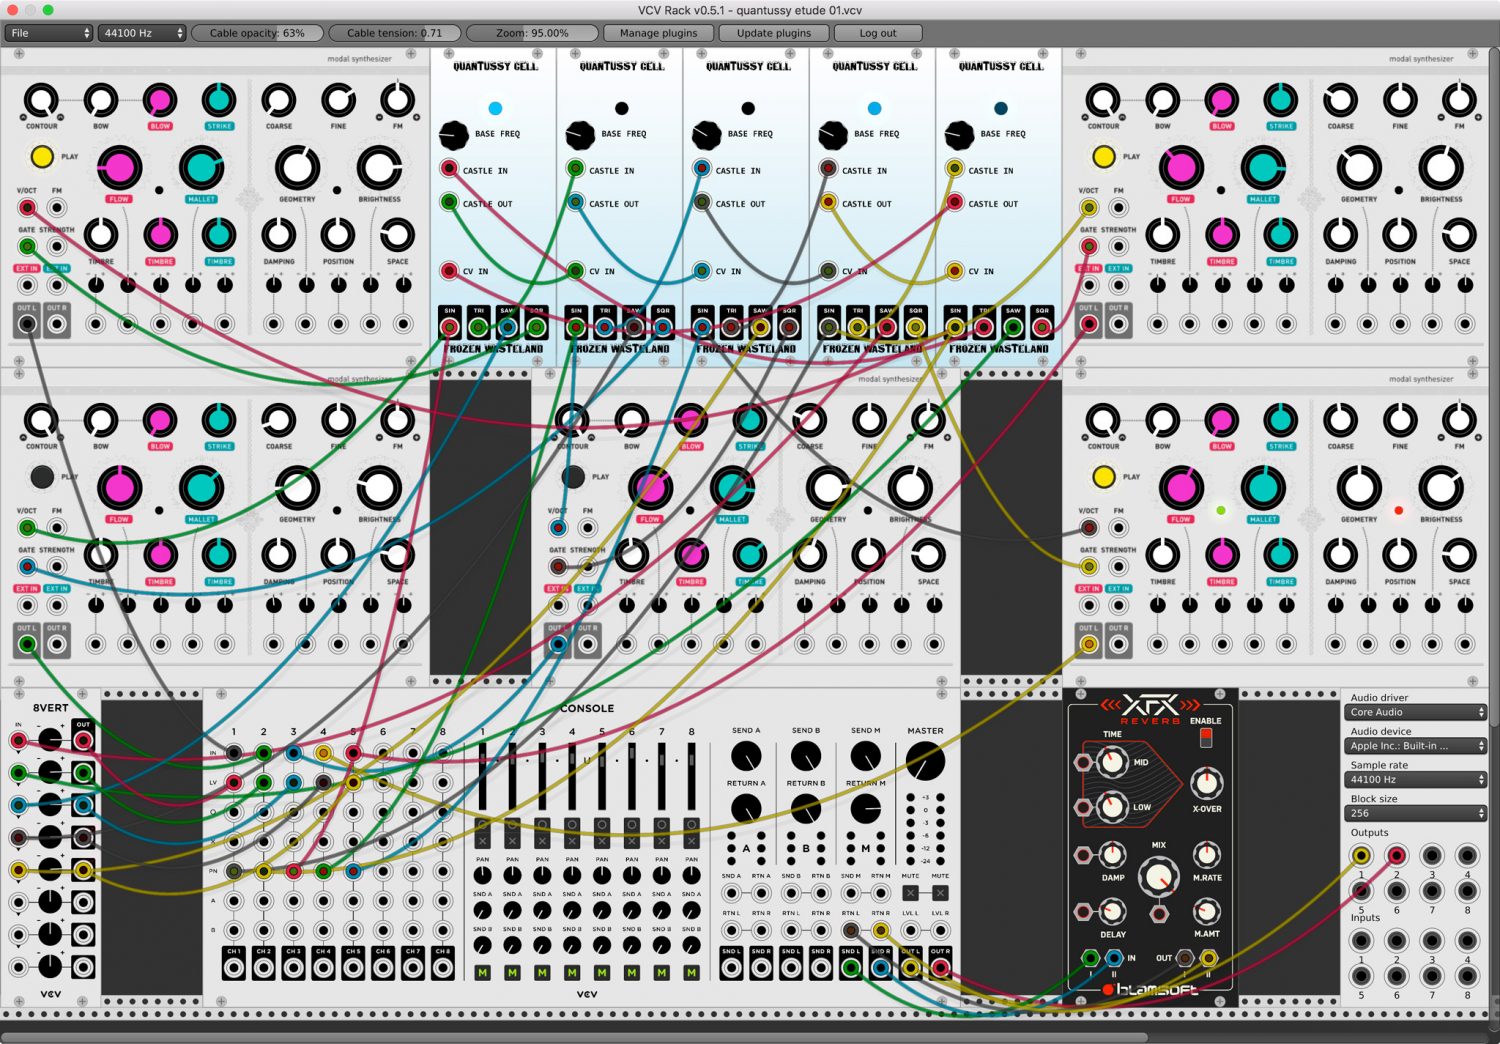Image resolution: width=1500 pixels, height=1044 pixels.
Task: Click the Update plugins button
Action: coord(774,33)
